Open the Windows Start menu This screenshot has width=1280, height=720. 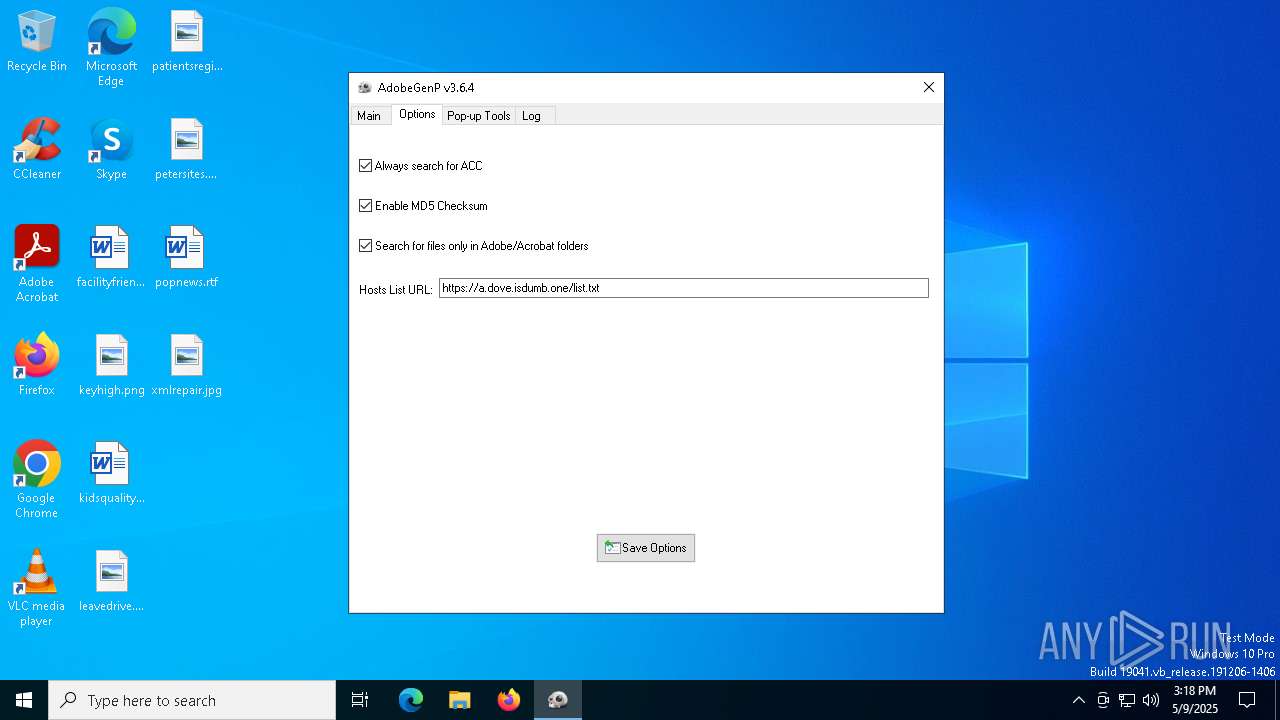click(24, 700)
